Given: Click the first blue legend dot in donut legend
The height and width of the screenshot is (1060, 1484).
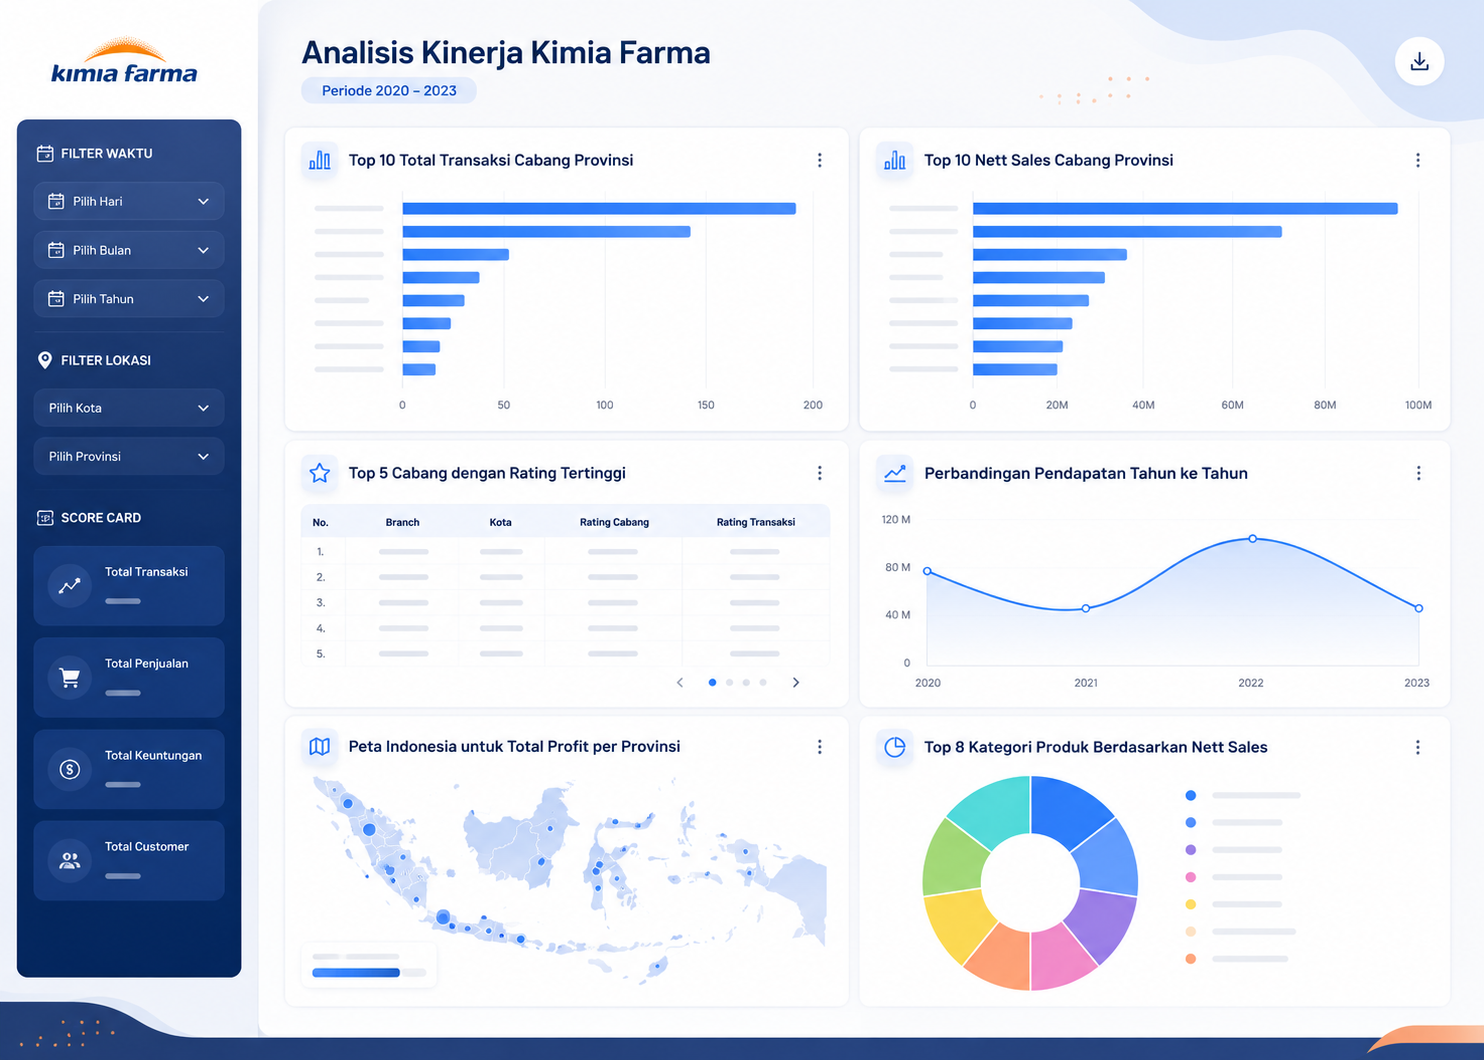Looking at the screenshot, I should [1190, 795].
